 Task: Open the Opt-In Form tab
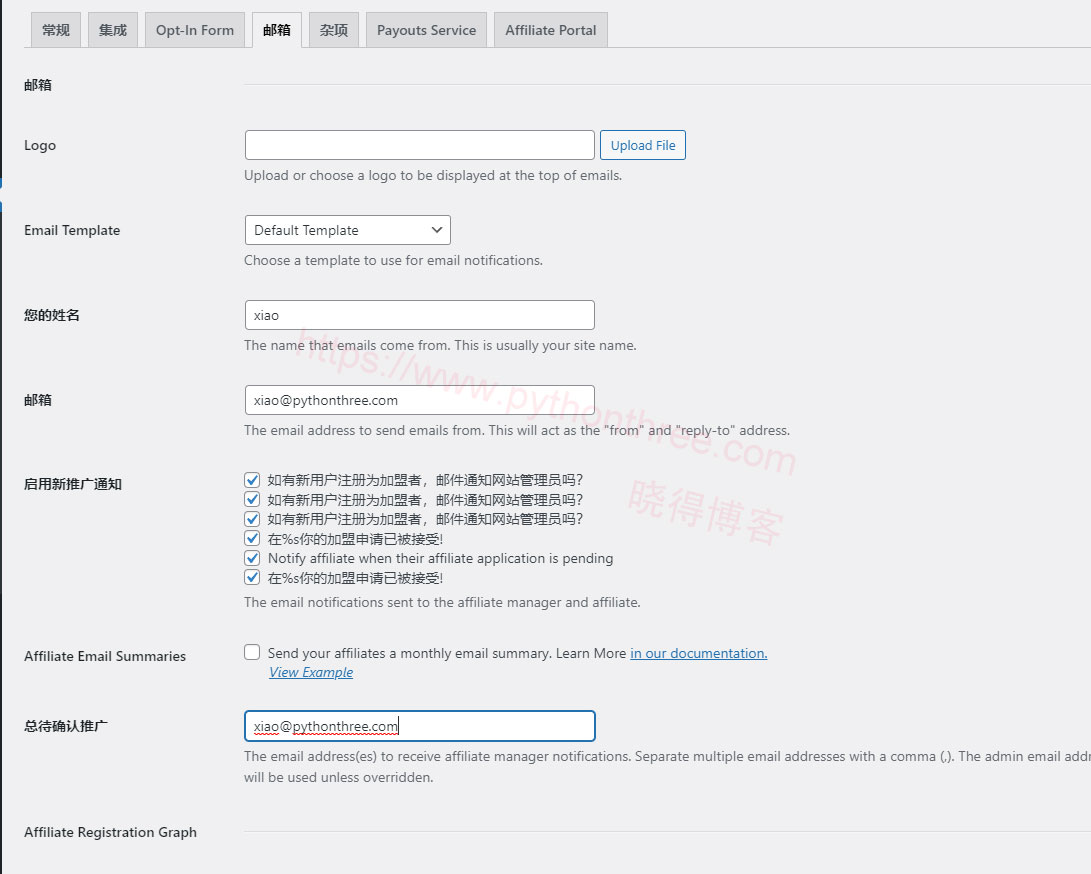(195, 30)
